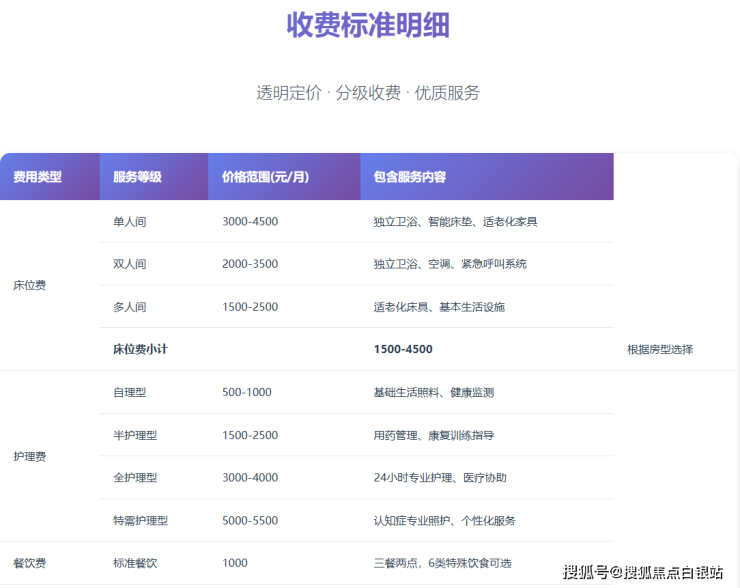Click the 护理费 category cell
Viewport: 740px width, 588px height.
(30, 456)
